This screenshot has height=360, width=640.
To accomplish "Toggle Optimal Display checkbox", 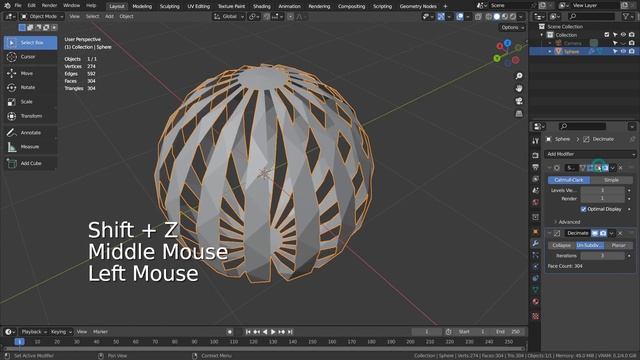I will [x=583, y=209].
